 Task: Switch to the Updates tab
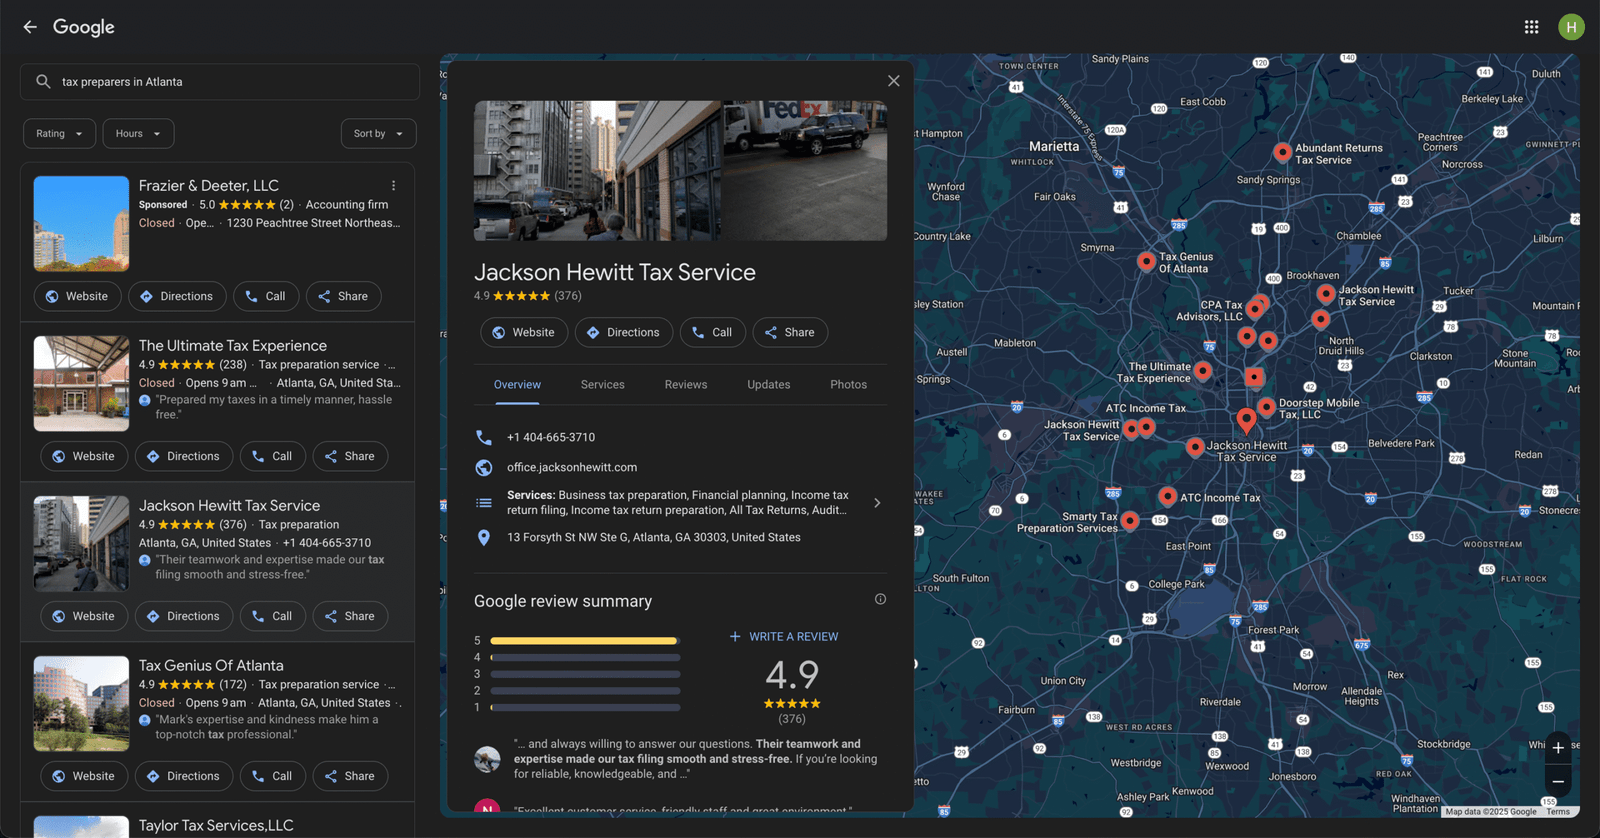(768, 385)
